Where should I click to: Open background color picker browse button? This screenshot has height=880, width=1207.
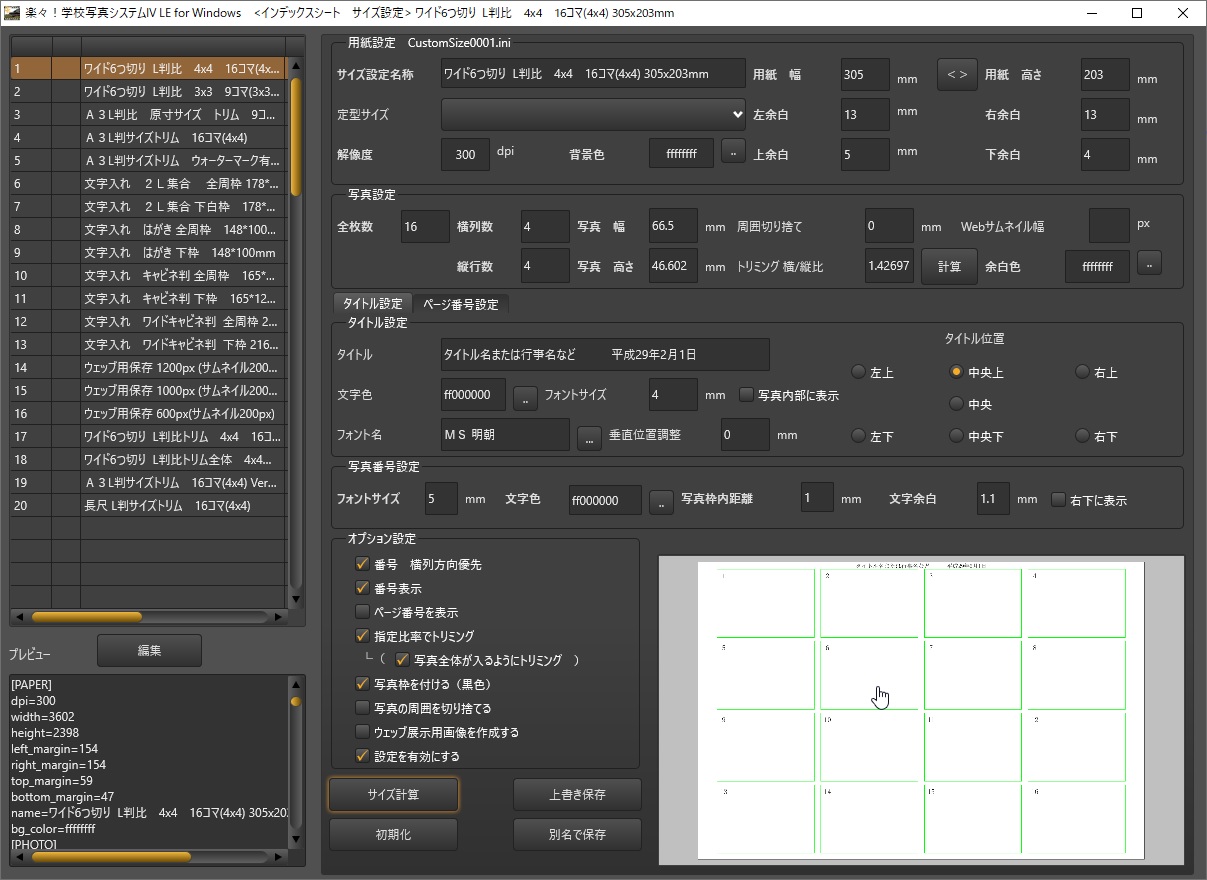pos(733,153)
